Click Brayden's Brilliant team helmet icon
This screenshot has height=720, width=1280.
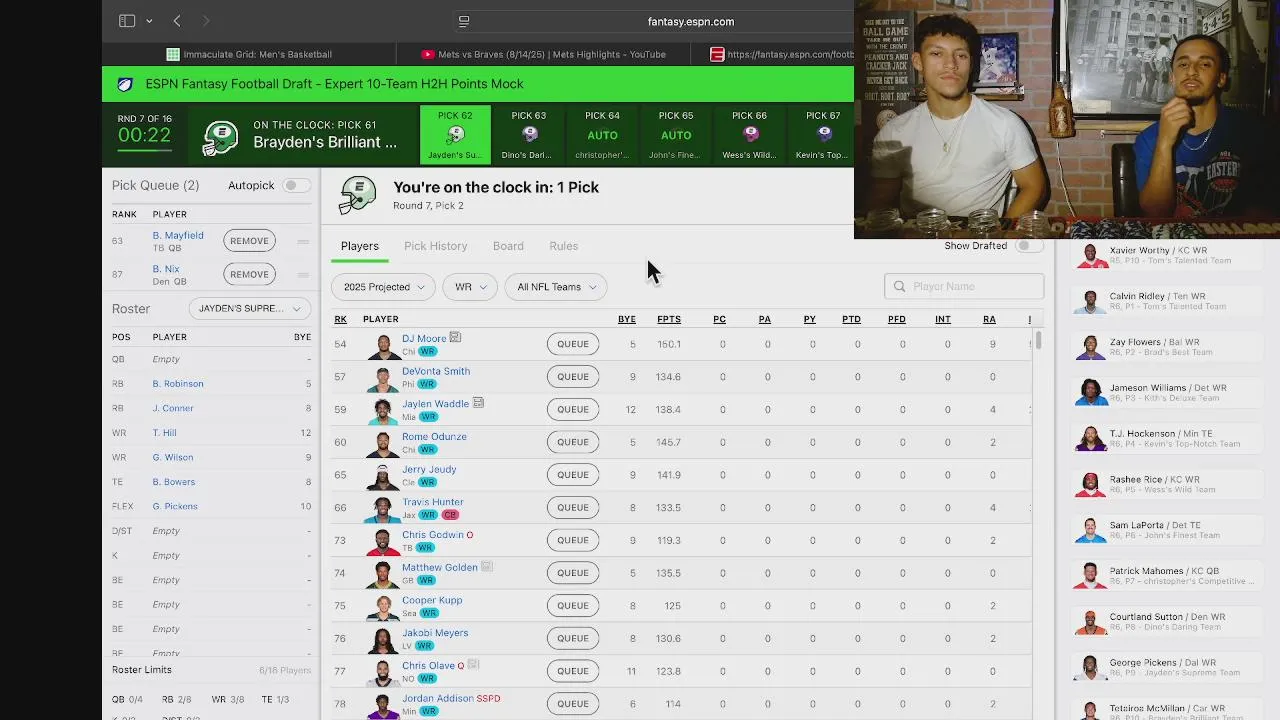point(220,137)
